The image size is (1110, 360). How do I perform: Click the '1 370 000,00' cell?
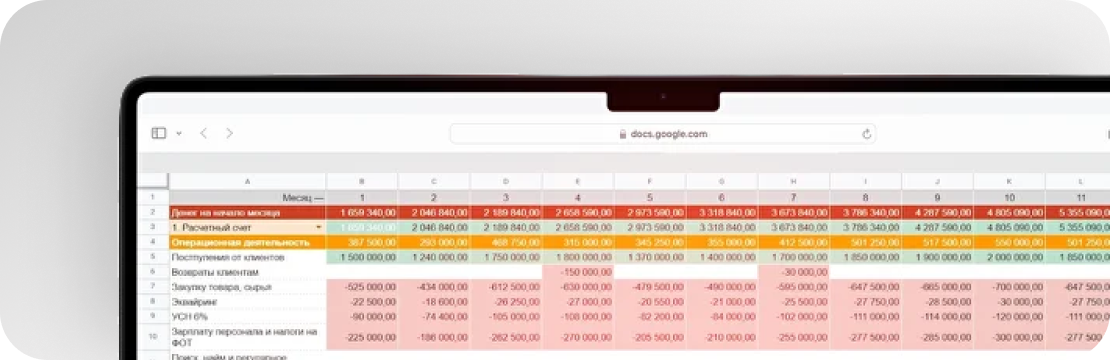650,257
